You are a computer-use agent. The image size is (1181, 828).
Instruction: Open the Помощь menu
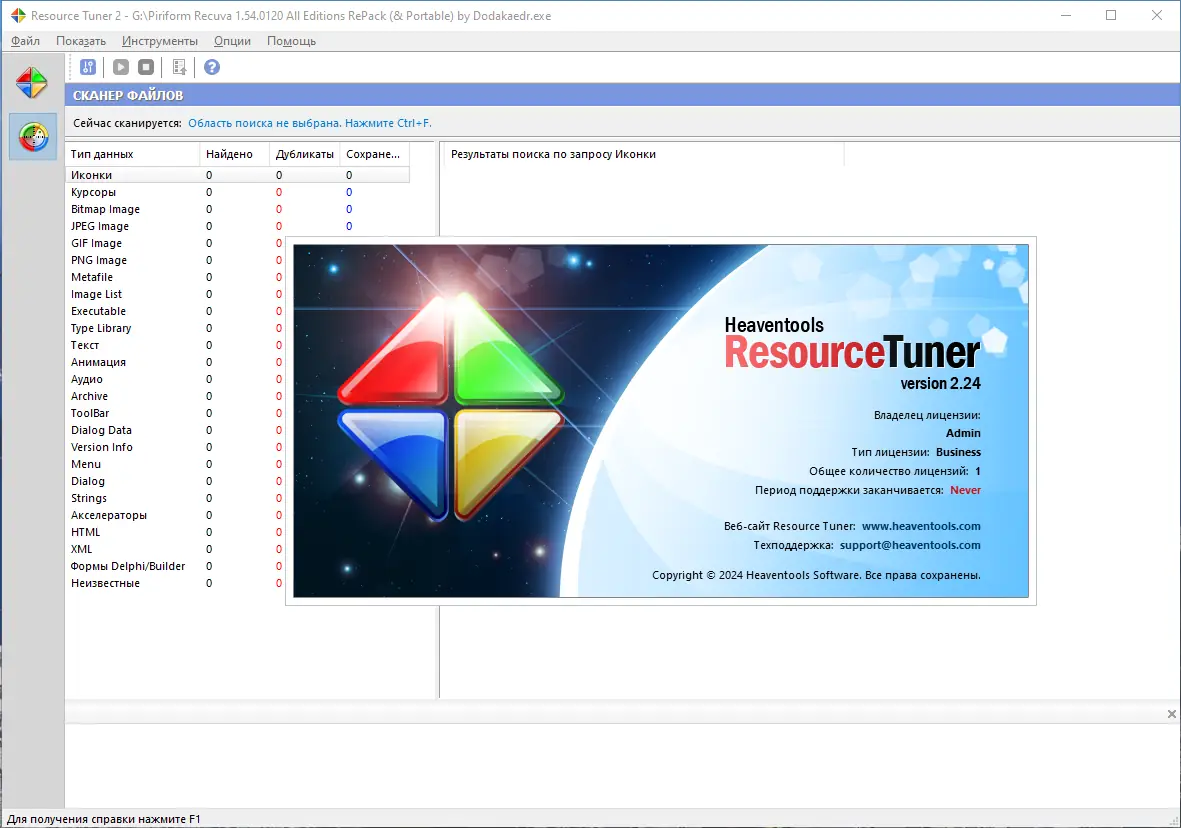click(291, 41)
